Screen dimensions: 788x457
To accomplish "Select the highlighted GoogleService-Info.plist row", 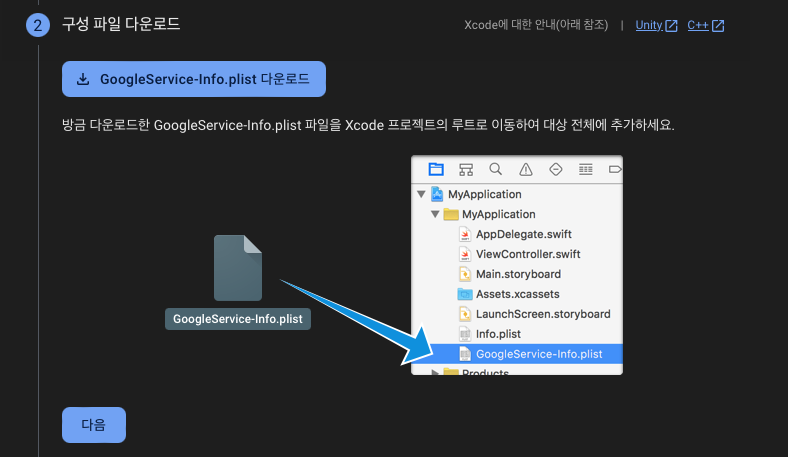I will (538, 354).
